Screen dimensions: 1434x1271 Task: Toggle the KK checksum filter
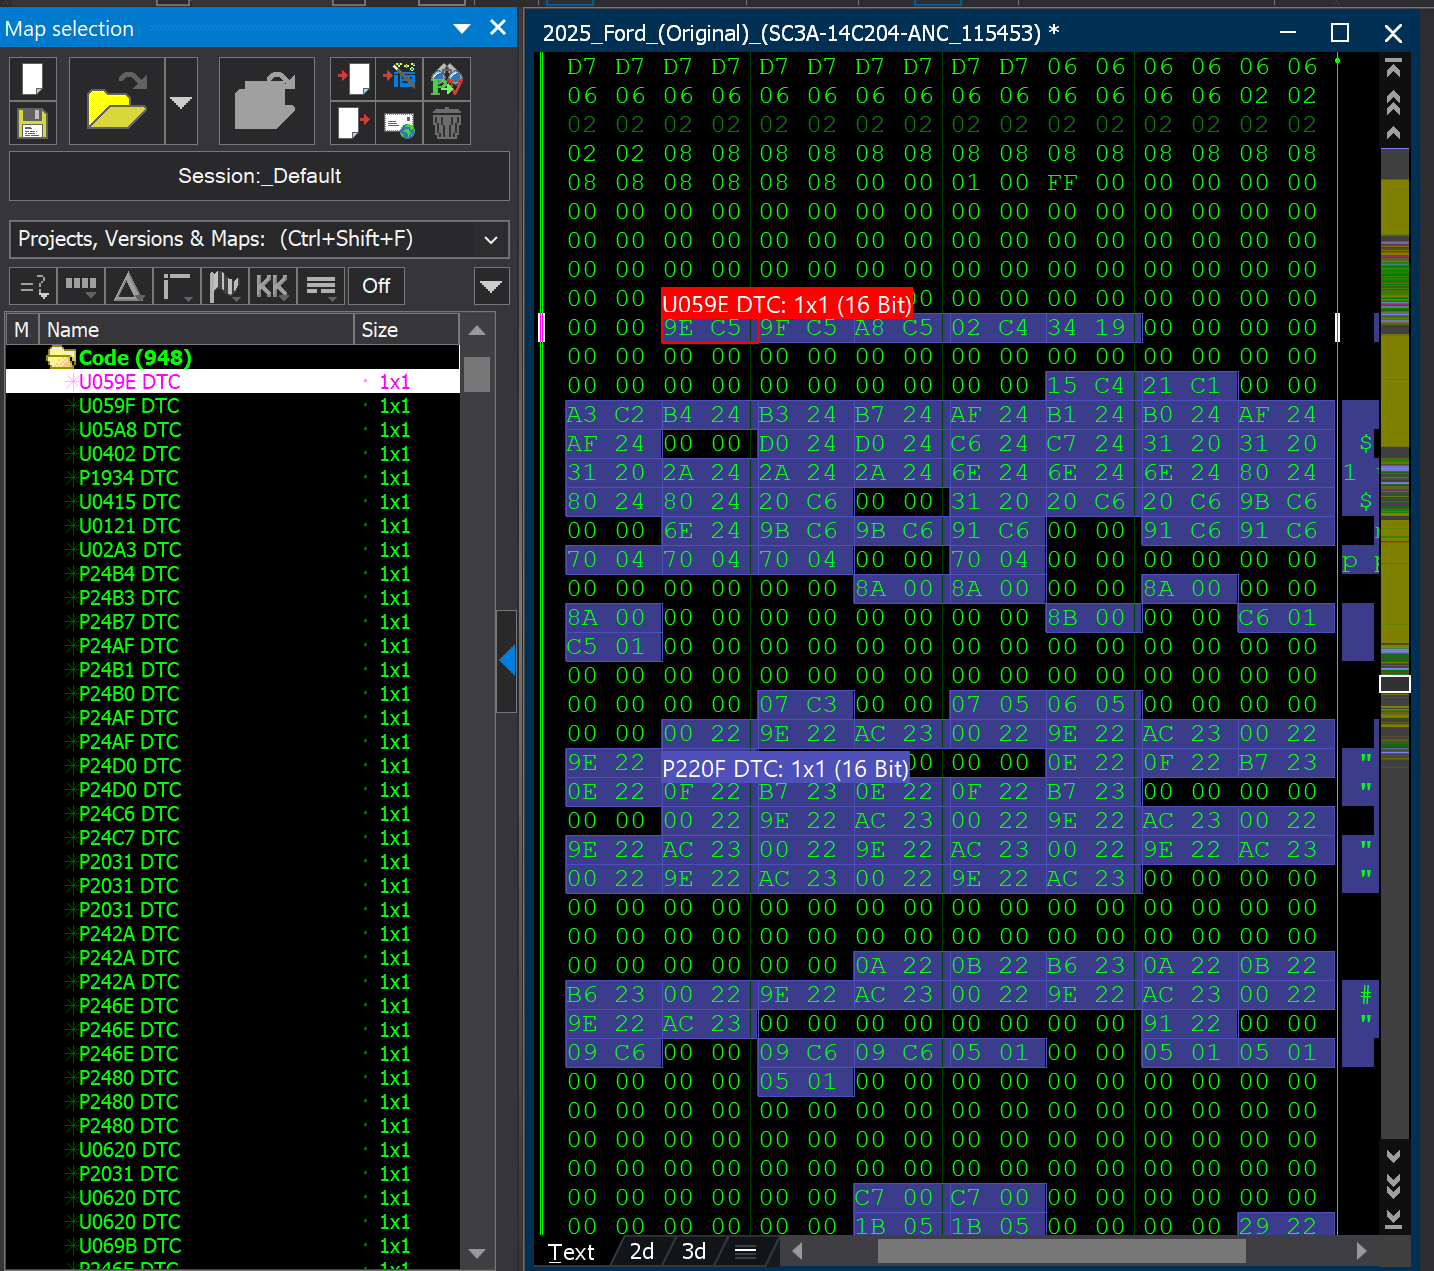coord(272,286)
